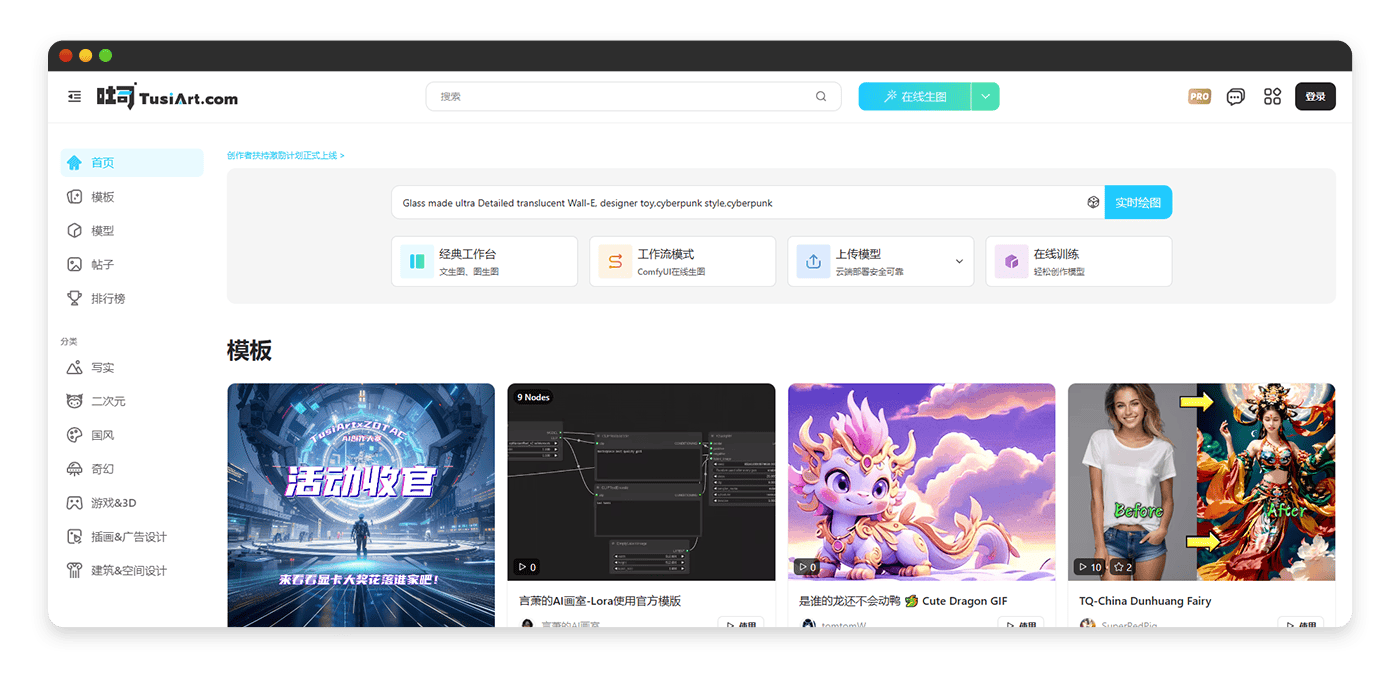1400x700 pixels.
Task: Click the title 是谁的龙还不会动鸭 Cute Dragon GIF
Action: [x=903, y=601]
